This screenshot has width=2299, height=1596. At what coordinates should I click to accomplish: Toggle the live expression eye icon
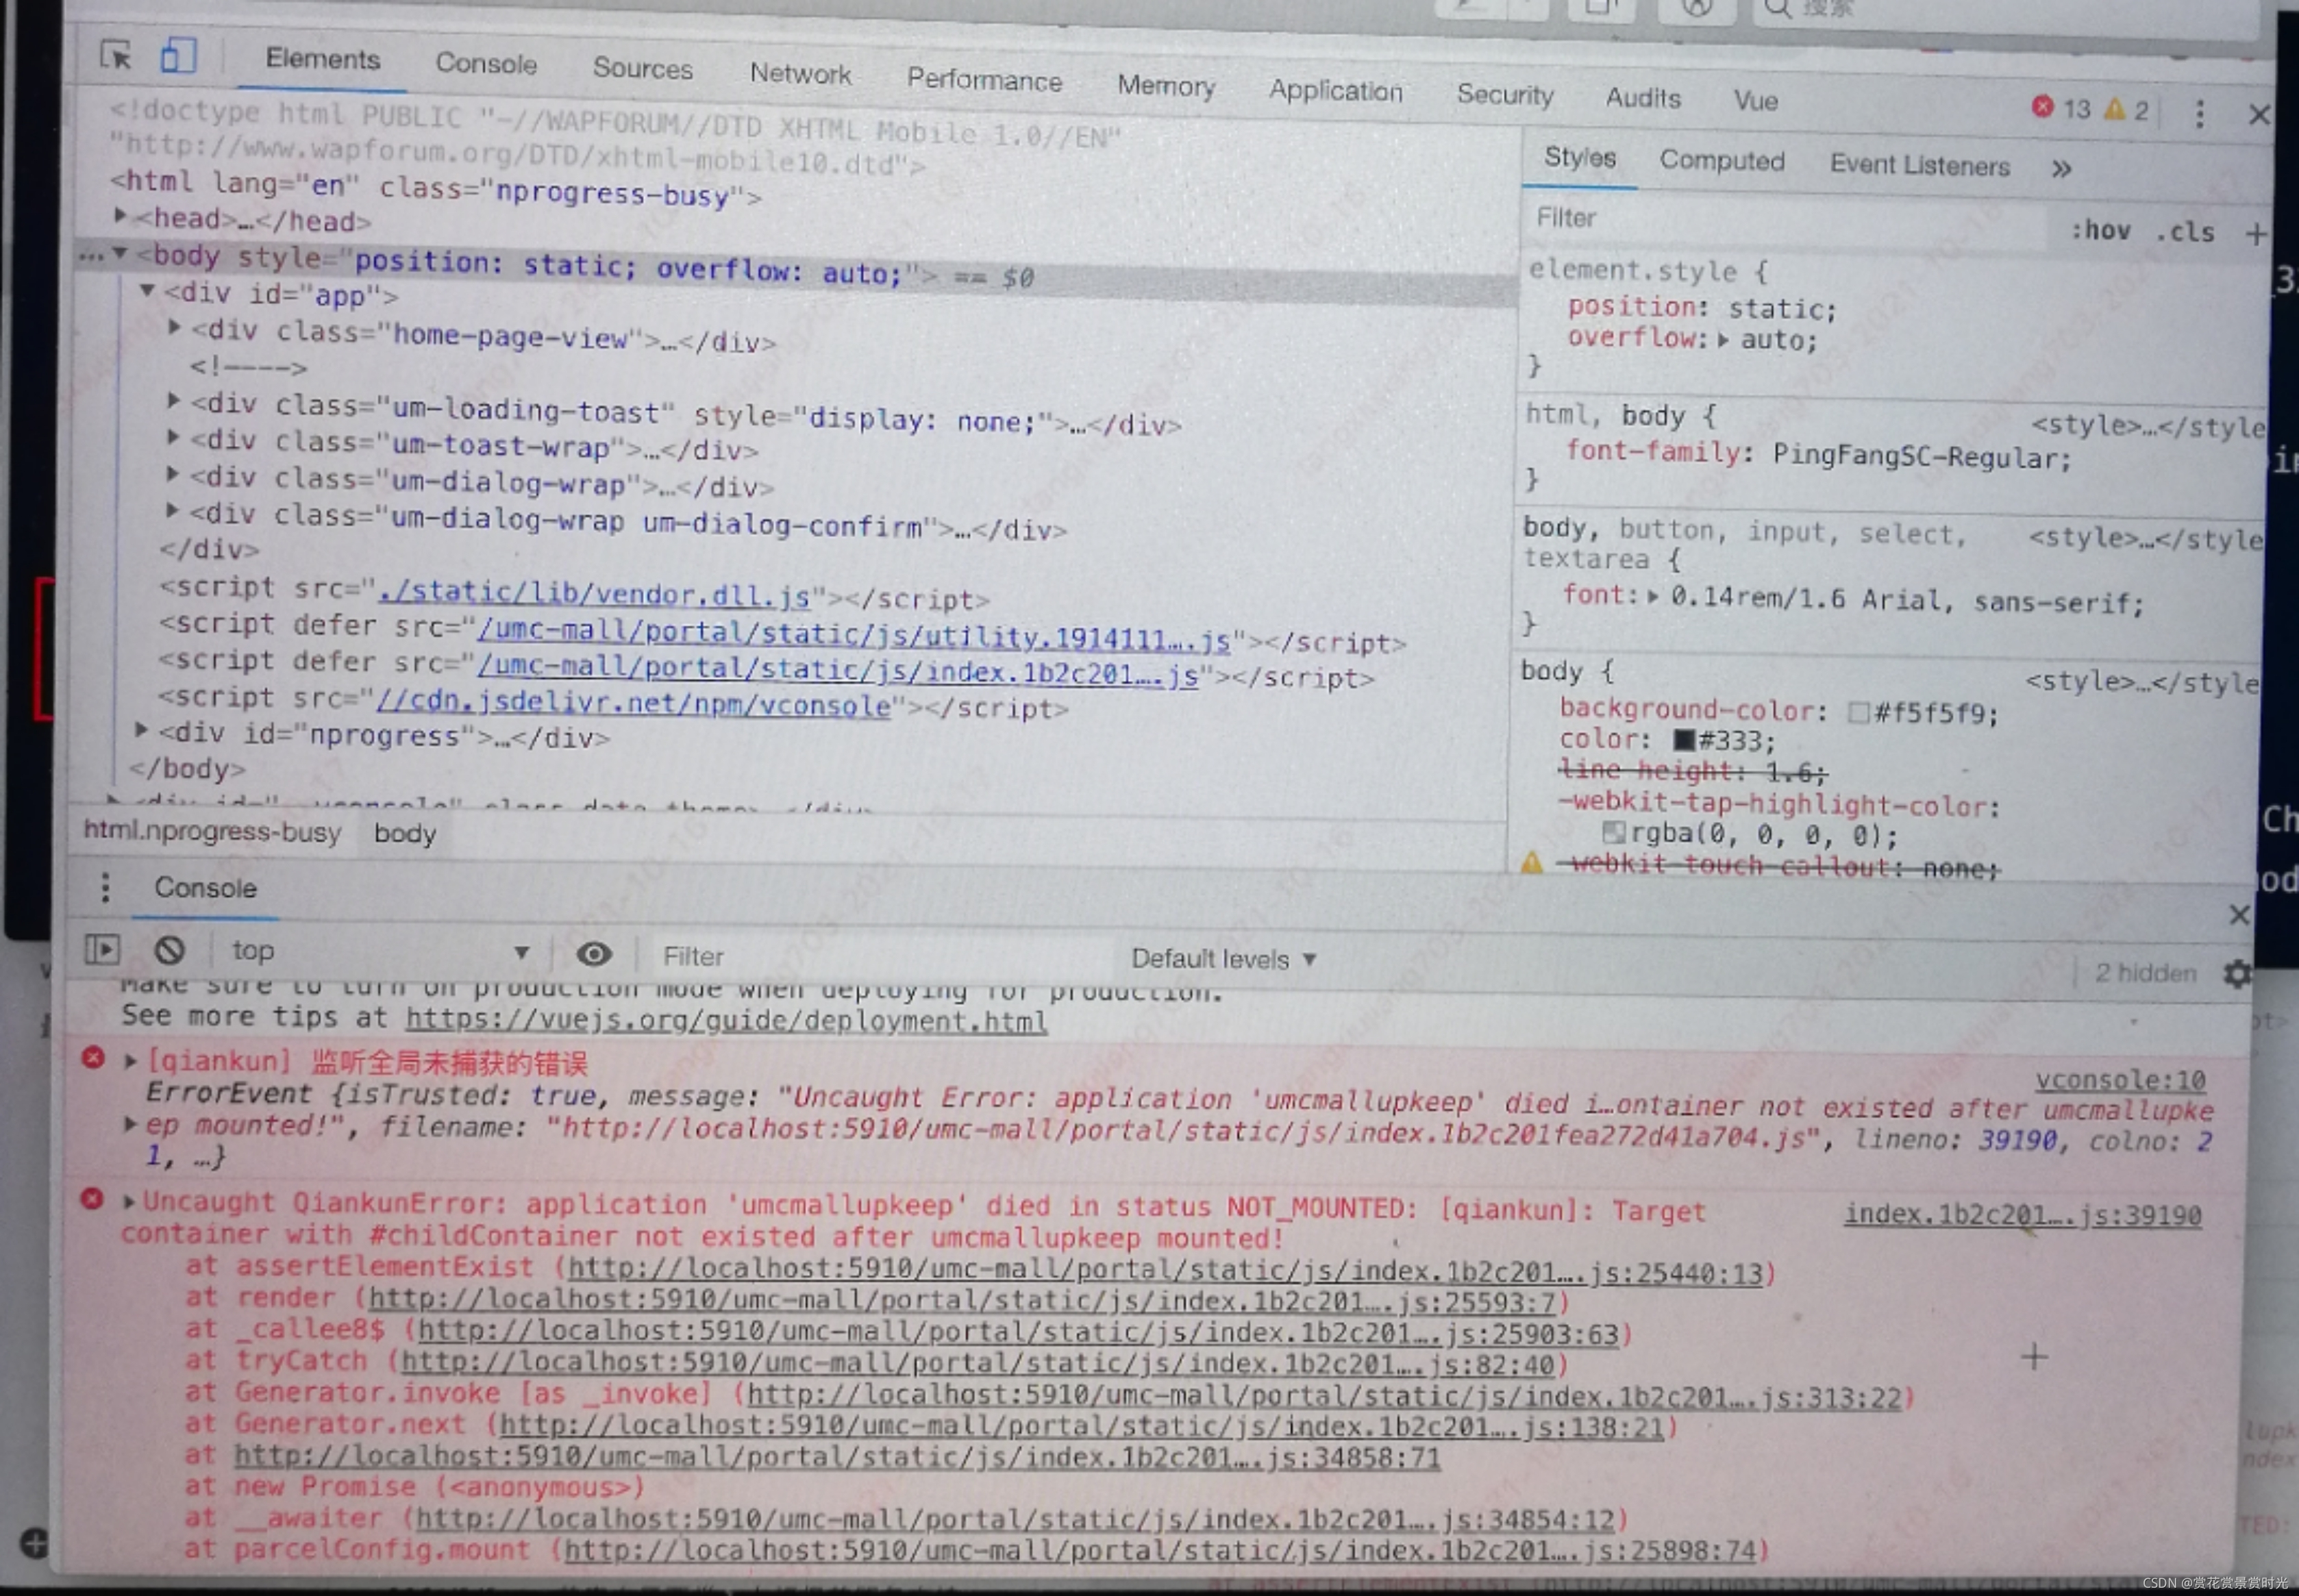594,954
